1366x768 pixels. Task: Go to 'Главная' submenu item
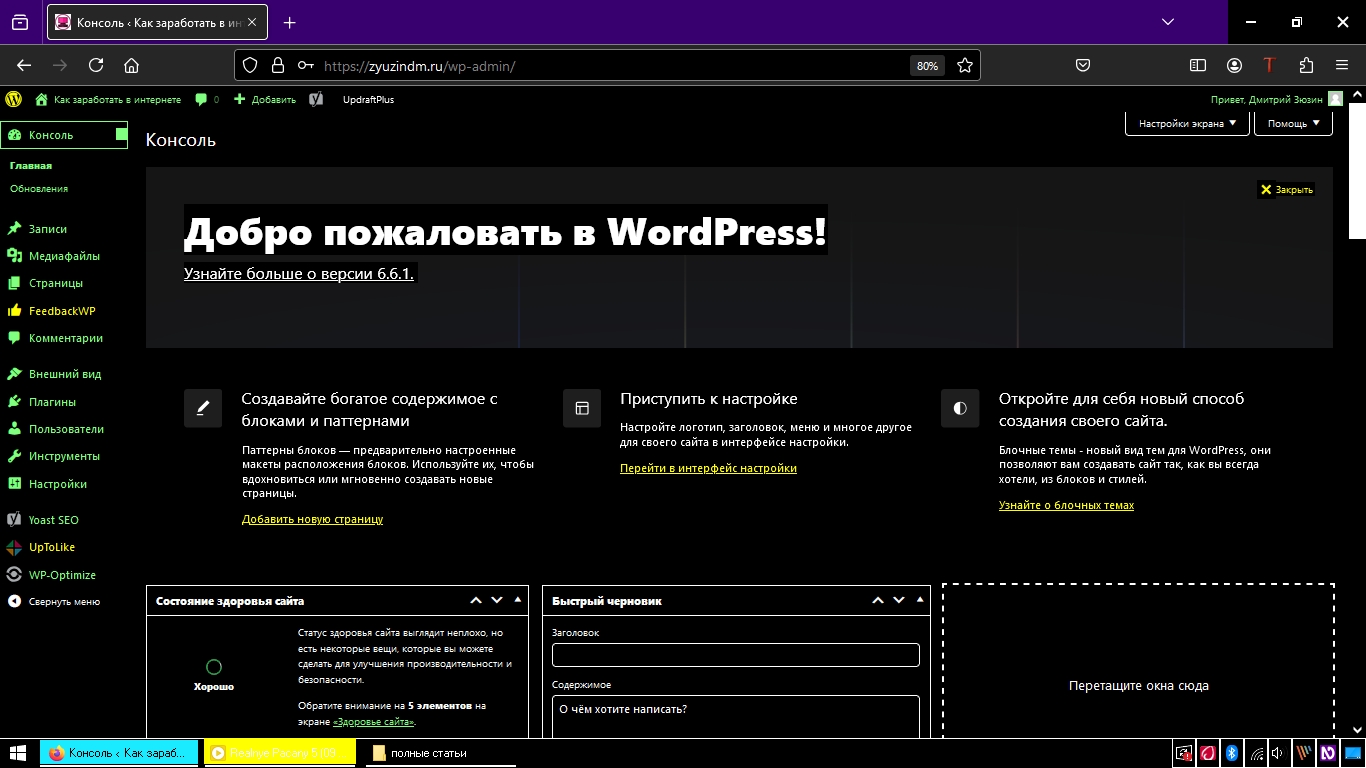pos(31,166)
